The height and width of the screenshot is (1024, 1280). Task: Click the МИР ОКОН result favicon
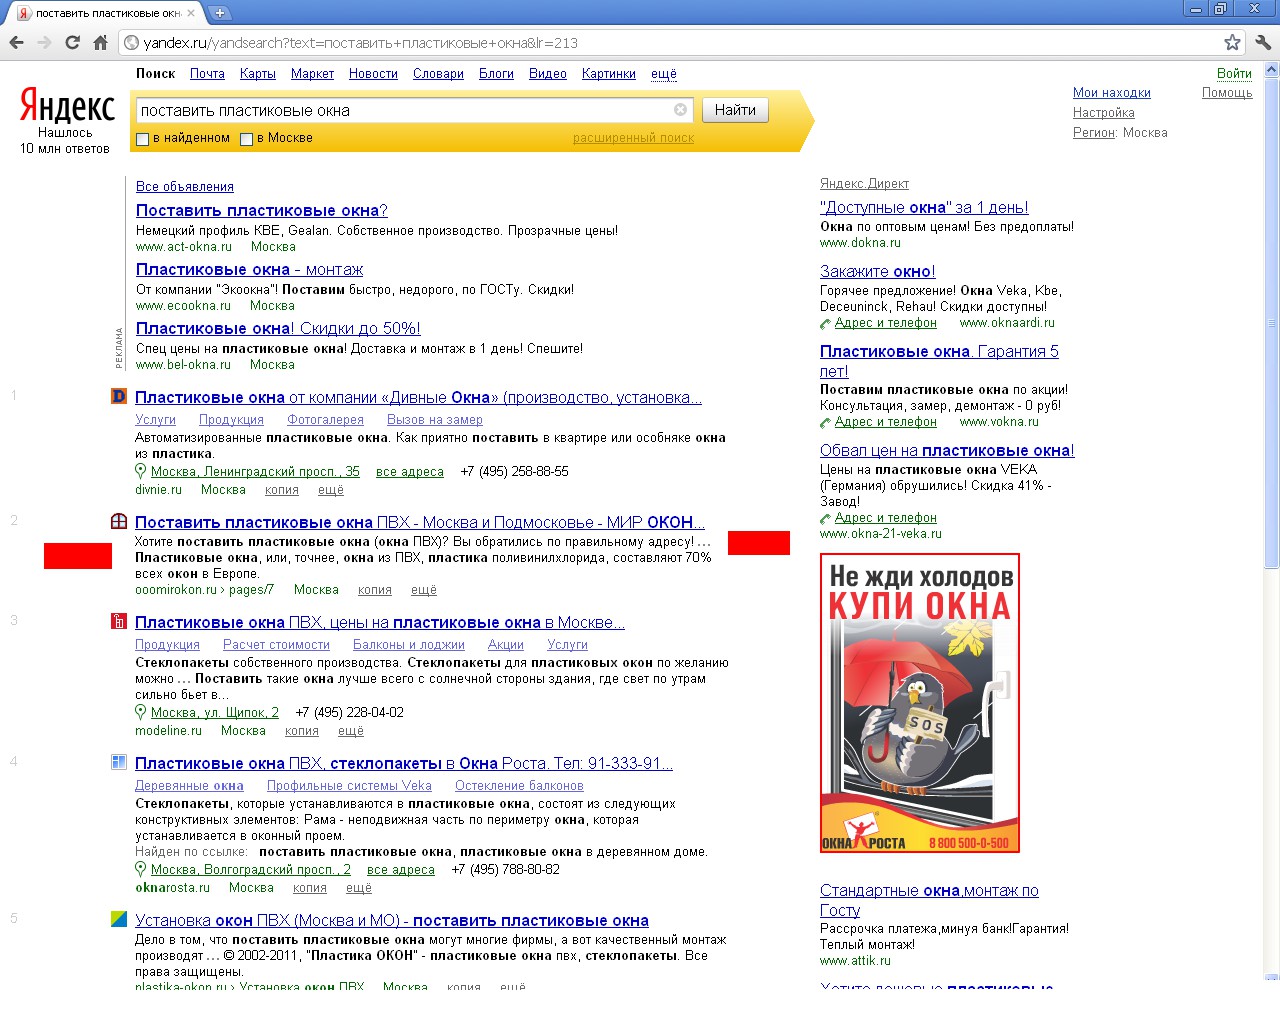point(118,521)
